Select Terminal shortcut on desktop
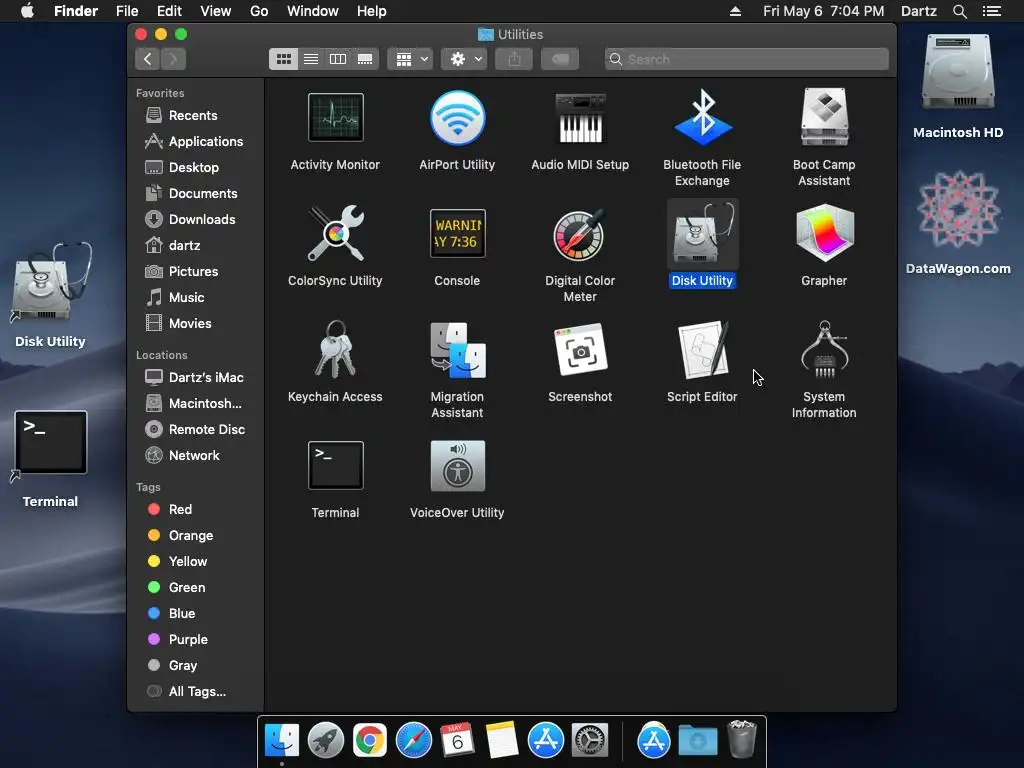Viewport: 1024px width, 768px height. point(50,443)
